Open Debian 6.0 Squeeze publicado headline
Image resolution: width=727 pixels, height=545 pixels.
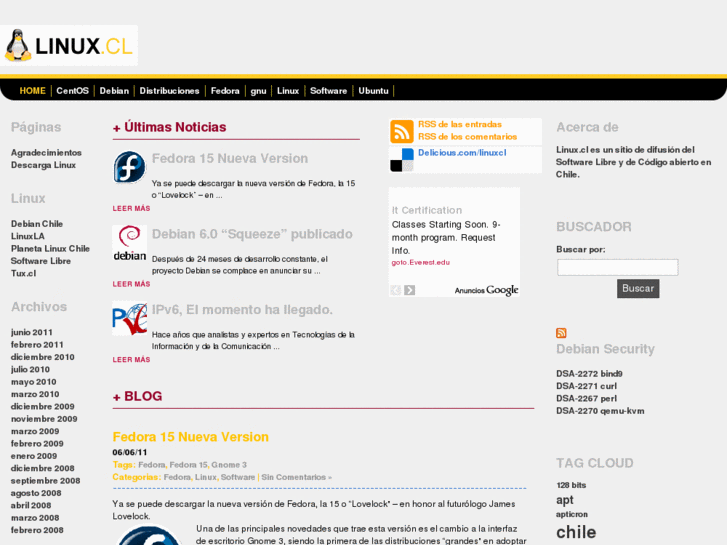tap(252, 234)
